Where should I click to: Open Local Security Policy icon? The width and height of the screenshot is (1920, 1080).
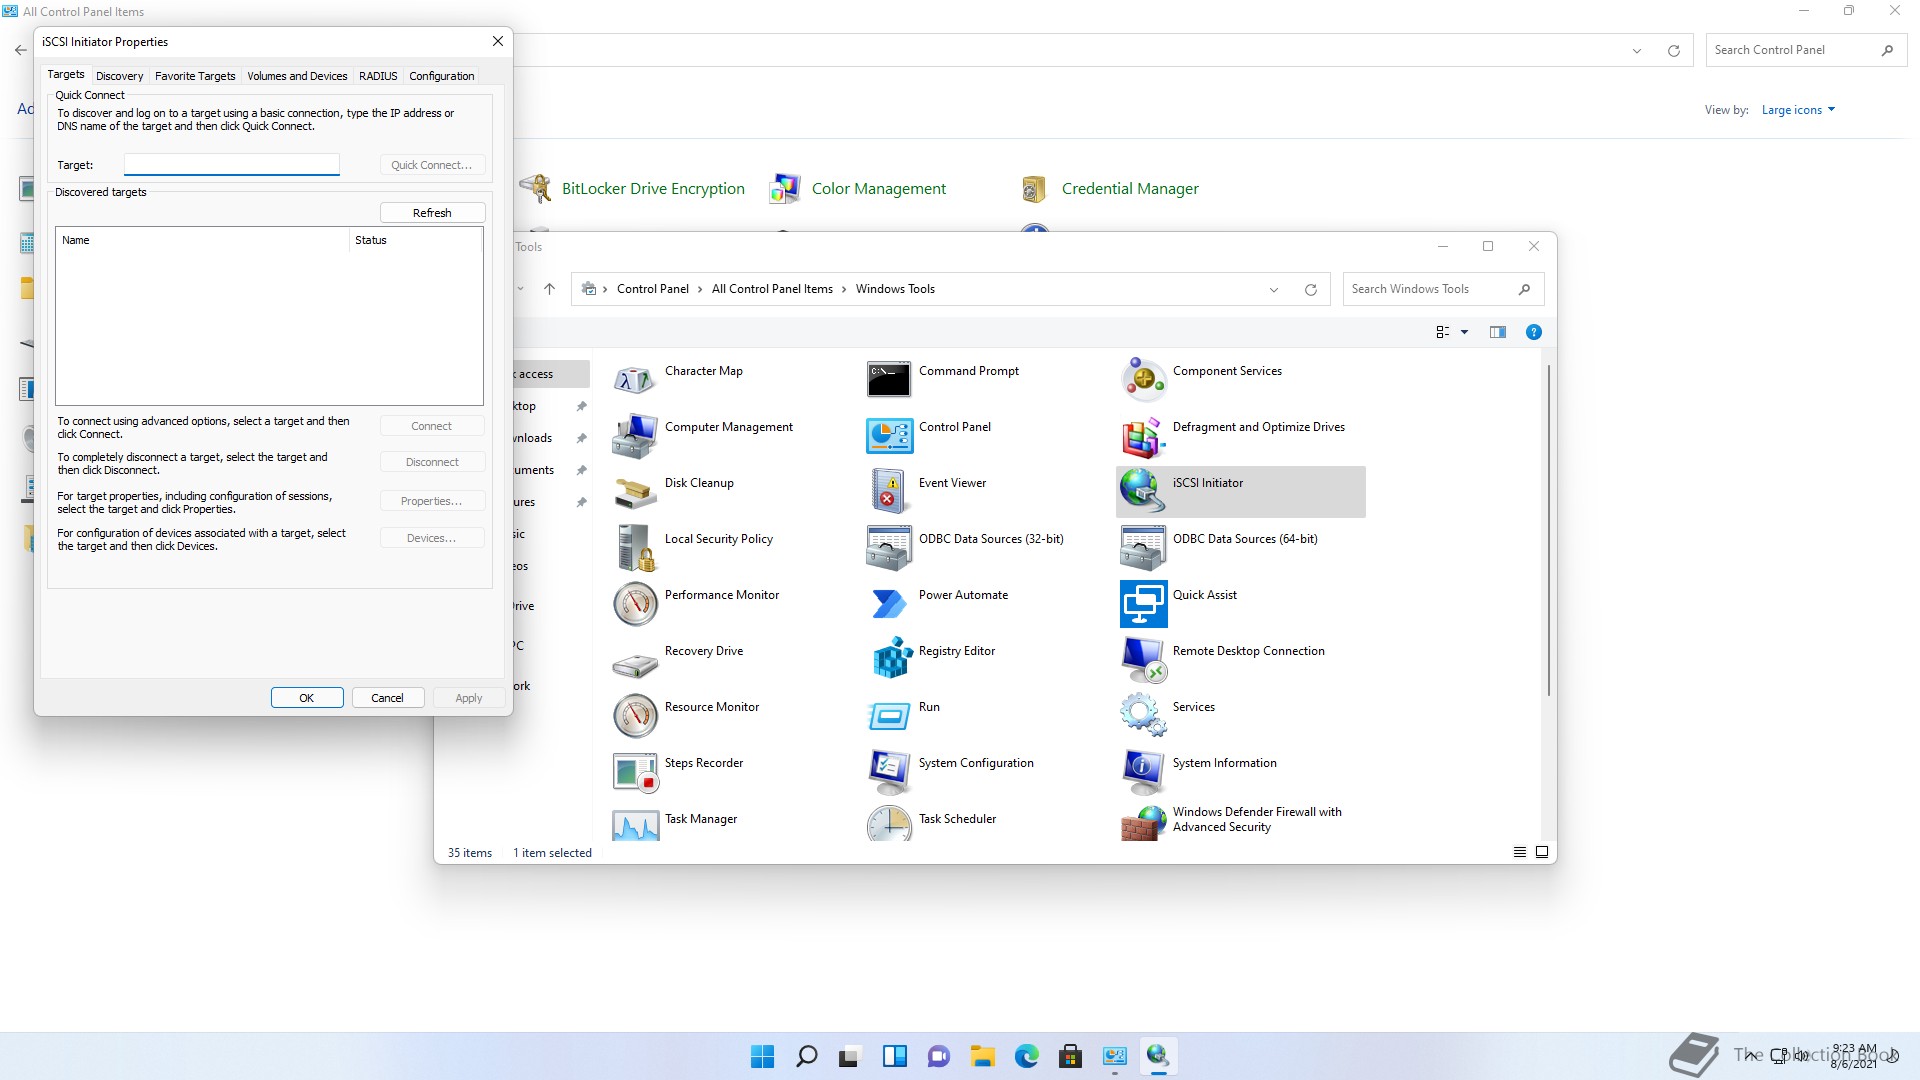[x=635, y=548]
